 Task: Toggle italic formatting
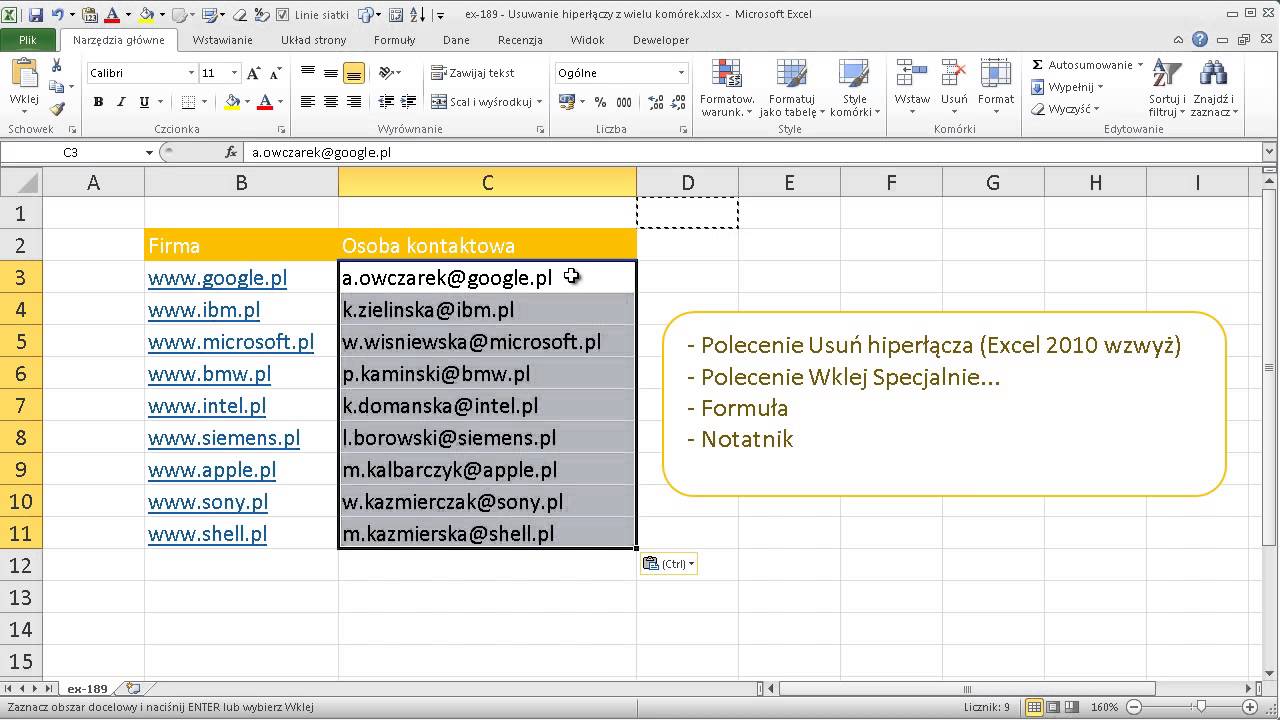tap(121, 102)
